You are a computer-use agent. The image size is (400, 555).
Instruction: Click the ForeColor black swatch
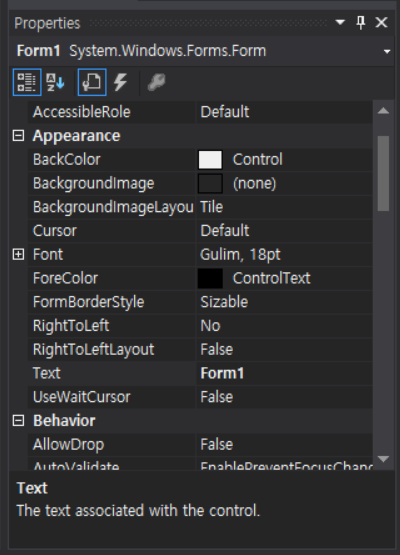[x=210, y=278]
